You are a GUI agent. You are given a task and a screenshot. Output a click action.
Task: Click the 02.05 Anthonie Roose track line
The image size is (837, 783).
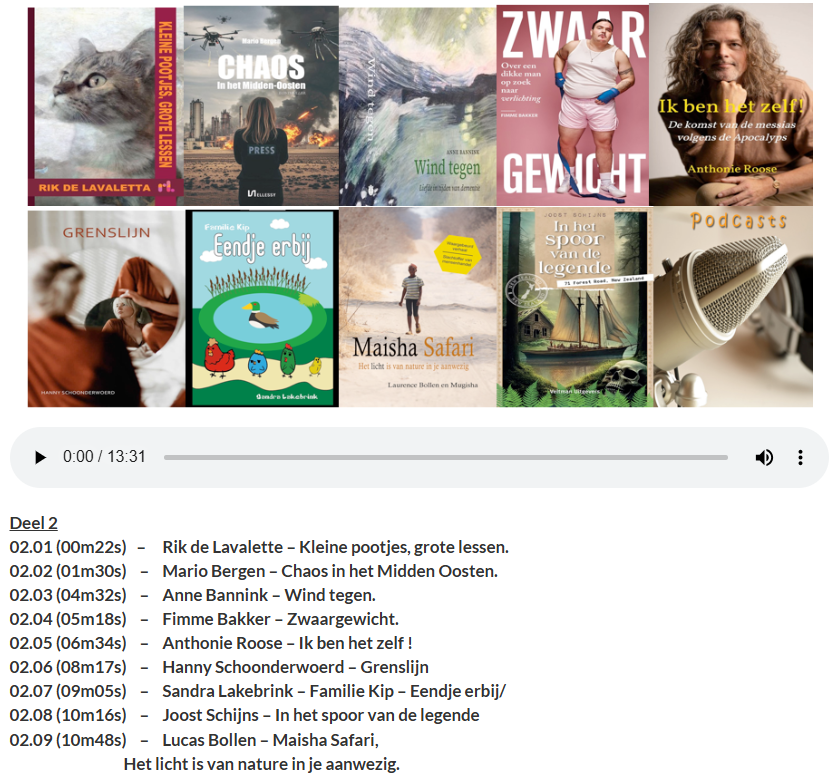click(x=211, y=643)
